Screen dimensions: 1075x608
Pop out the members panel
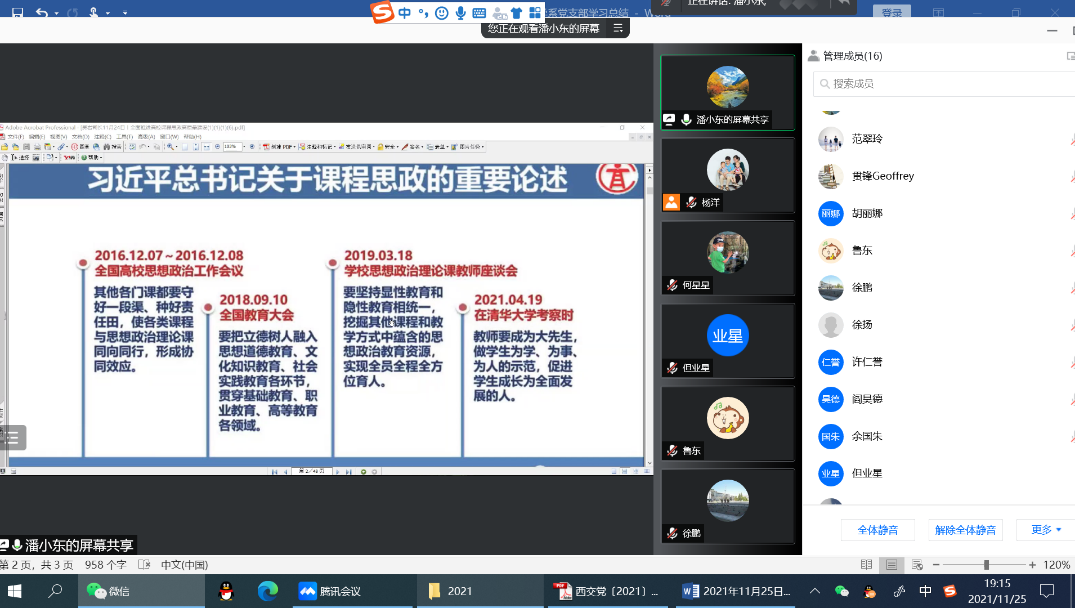pyautogui.click(x=1070, y=56)
